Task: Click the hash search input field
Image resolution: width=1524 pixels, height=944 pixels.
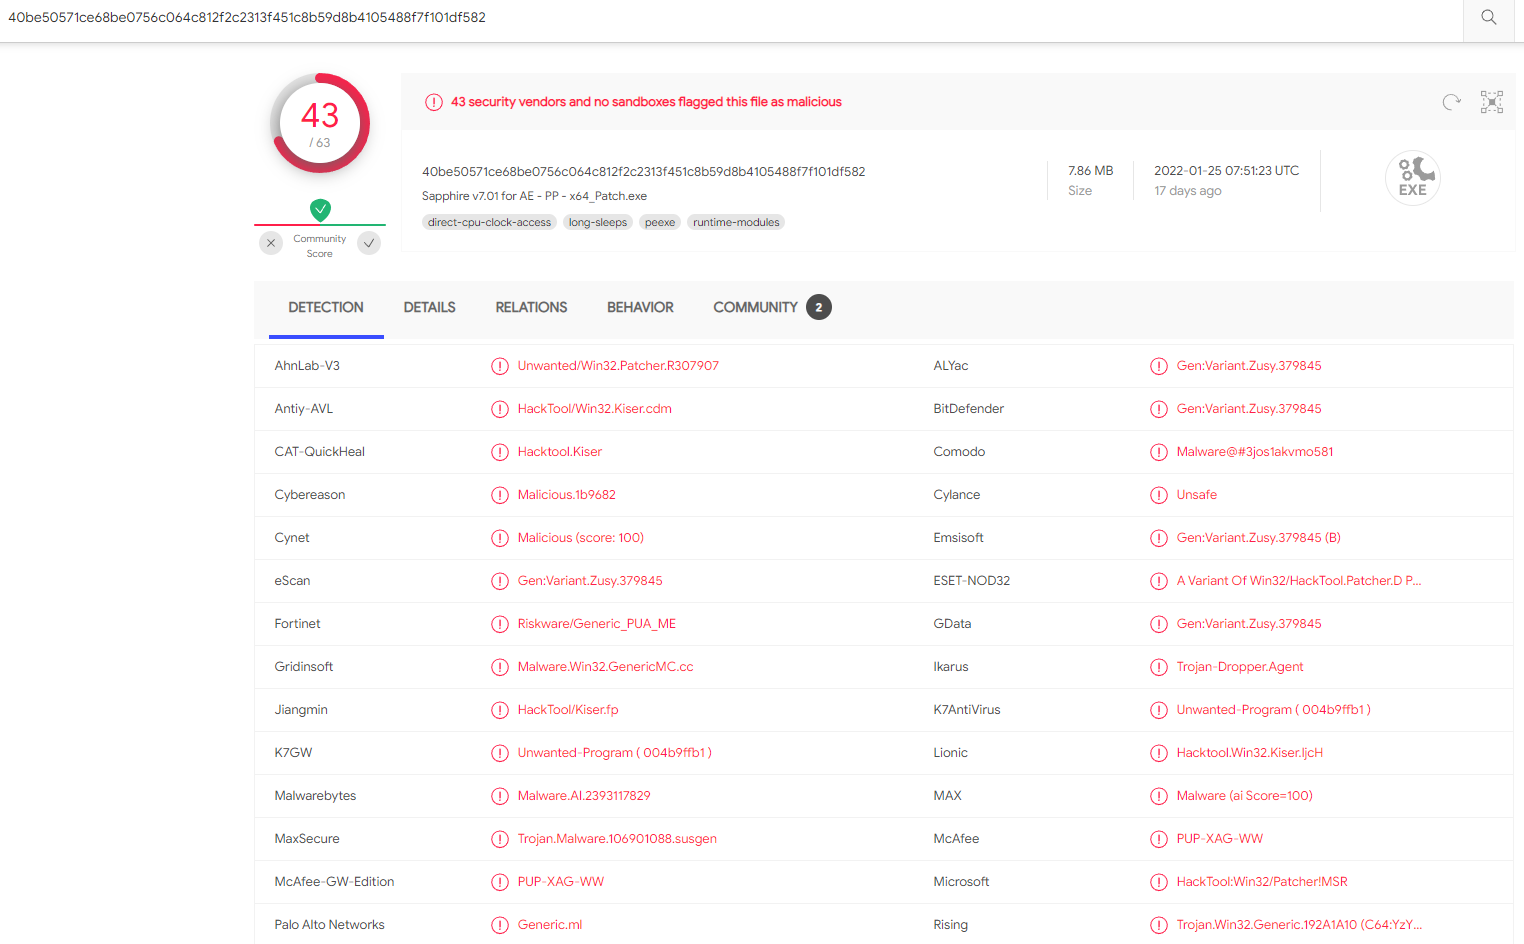Action: pos(730,18)
